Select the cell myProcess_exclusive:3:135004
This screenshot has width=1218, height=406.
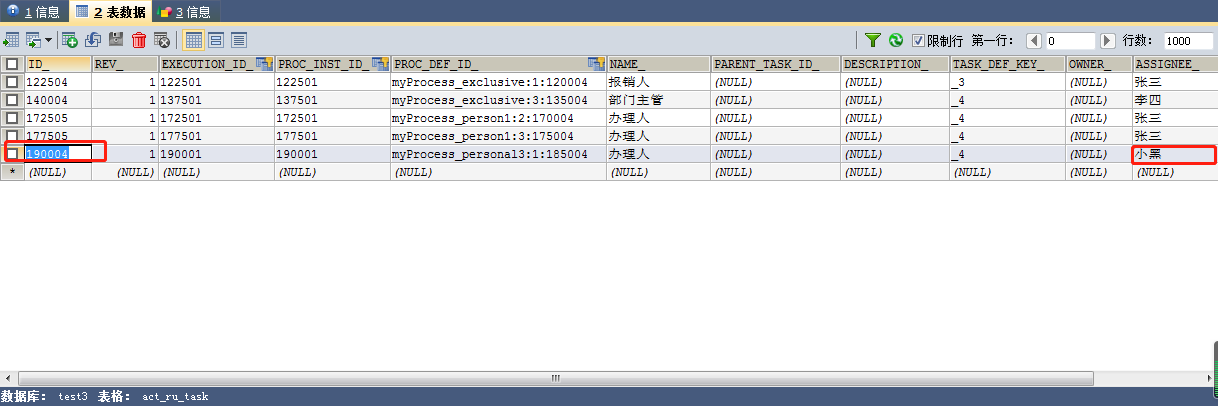(x=498, y=100)
